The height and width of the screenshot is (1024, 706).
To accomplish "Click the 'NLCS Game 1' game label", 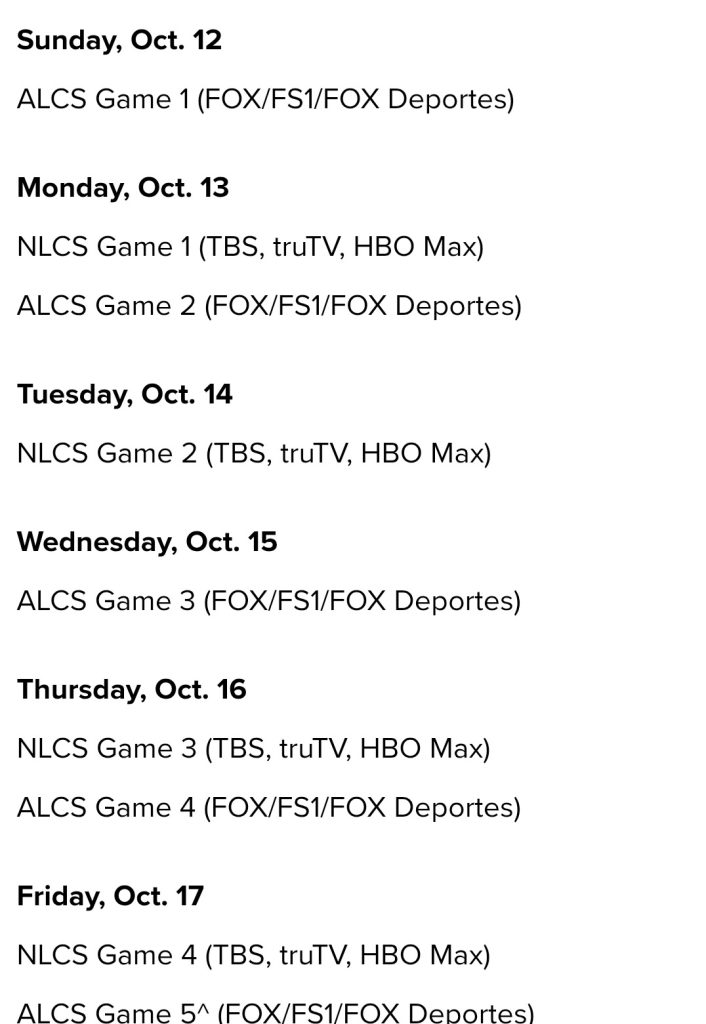I will pyautogui.click(x=103, y=247).
